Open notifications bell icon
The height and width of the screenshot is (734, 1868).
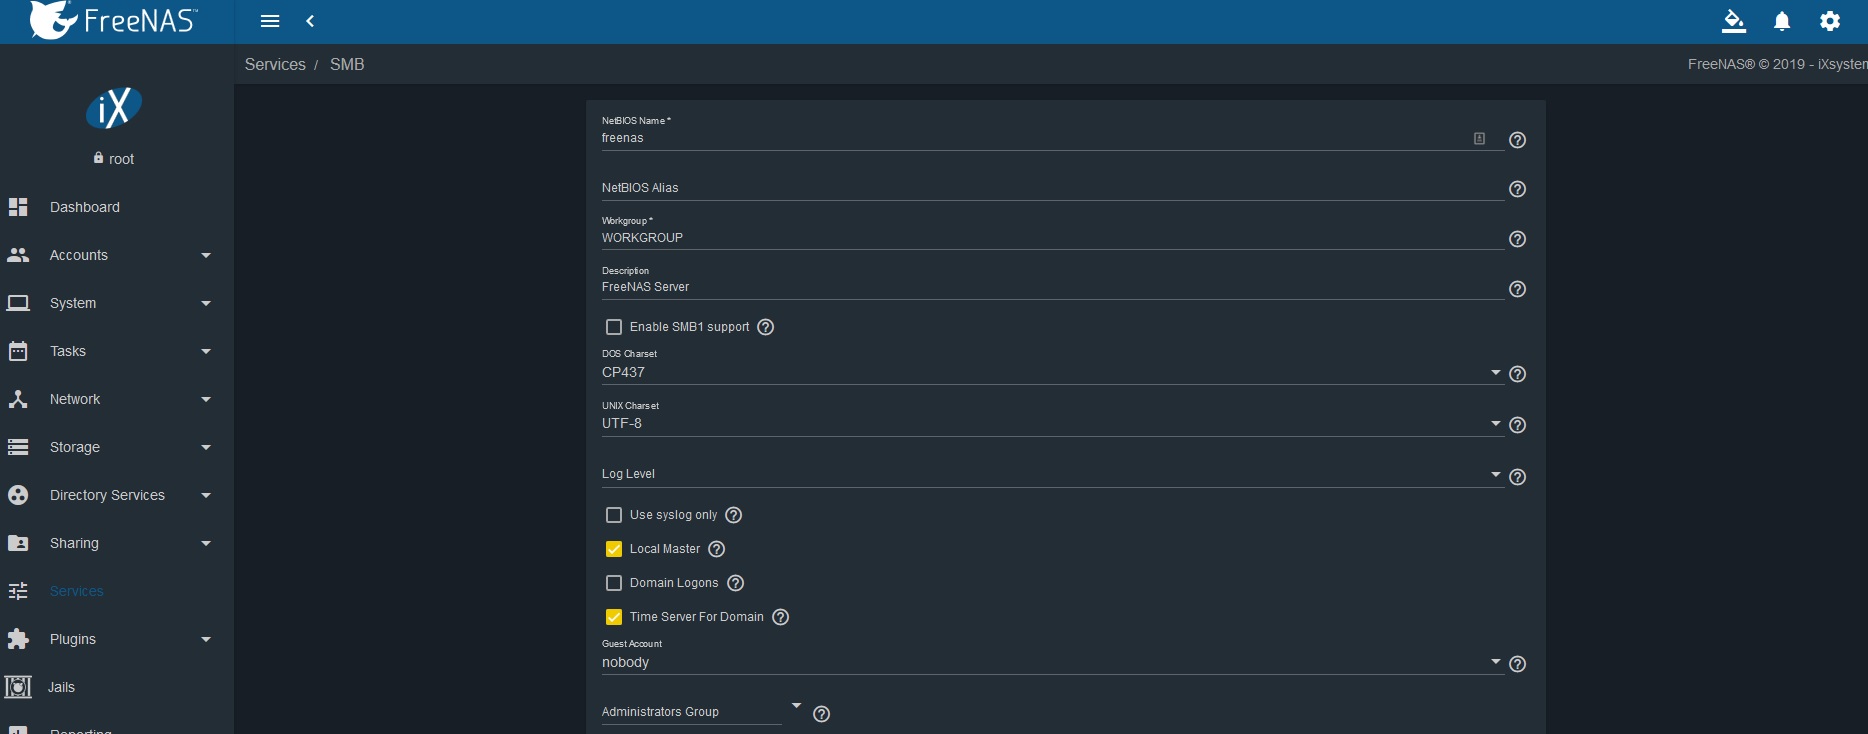1782,21
